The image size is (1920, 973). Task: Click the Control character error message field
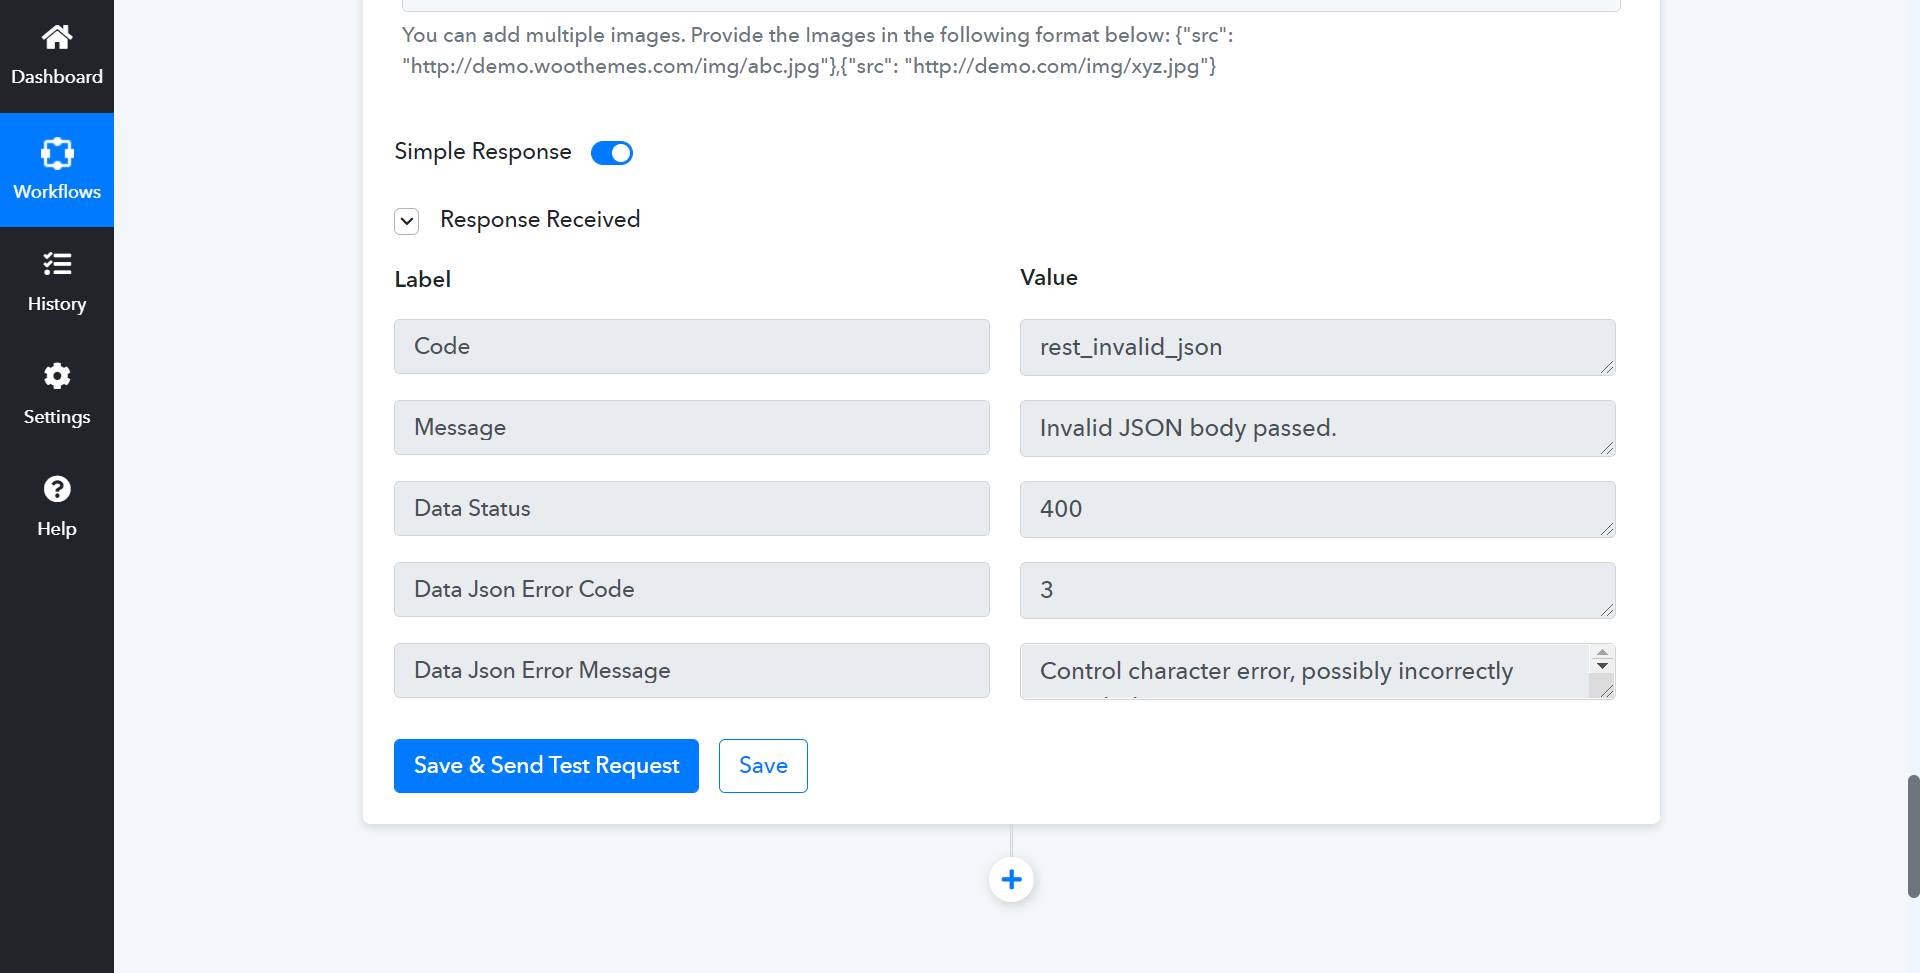tap(1305, 671)
